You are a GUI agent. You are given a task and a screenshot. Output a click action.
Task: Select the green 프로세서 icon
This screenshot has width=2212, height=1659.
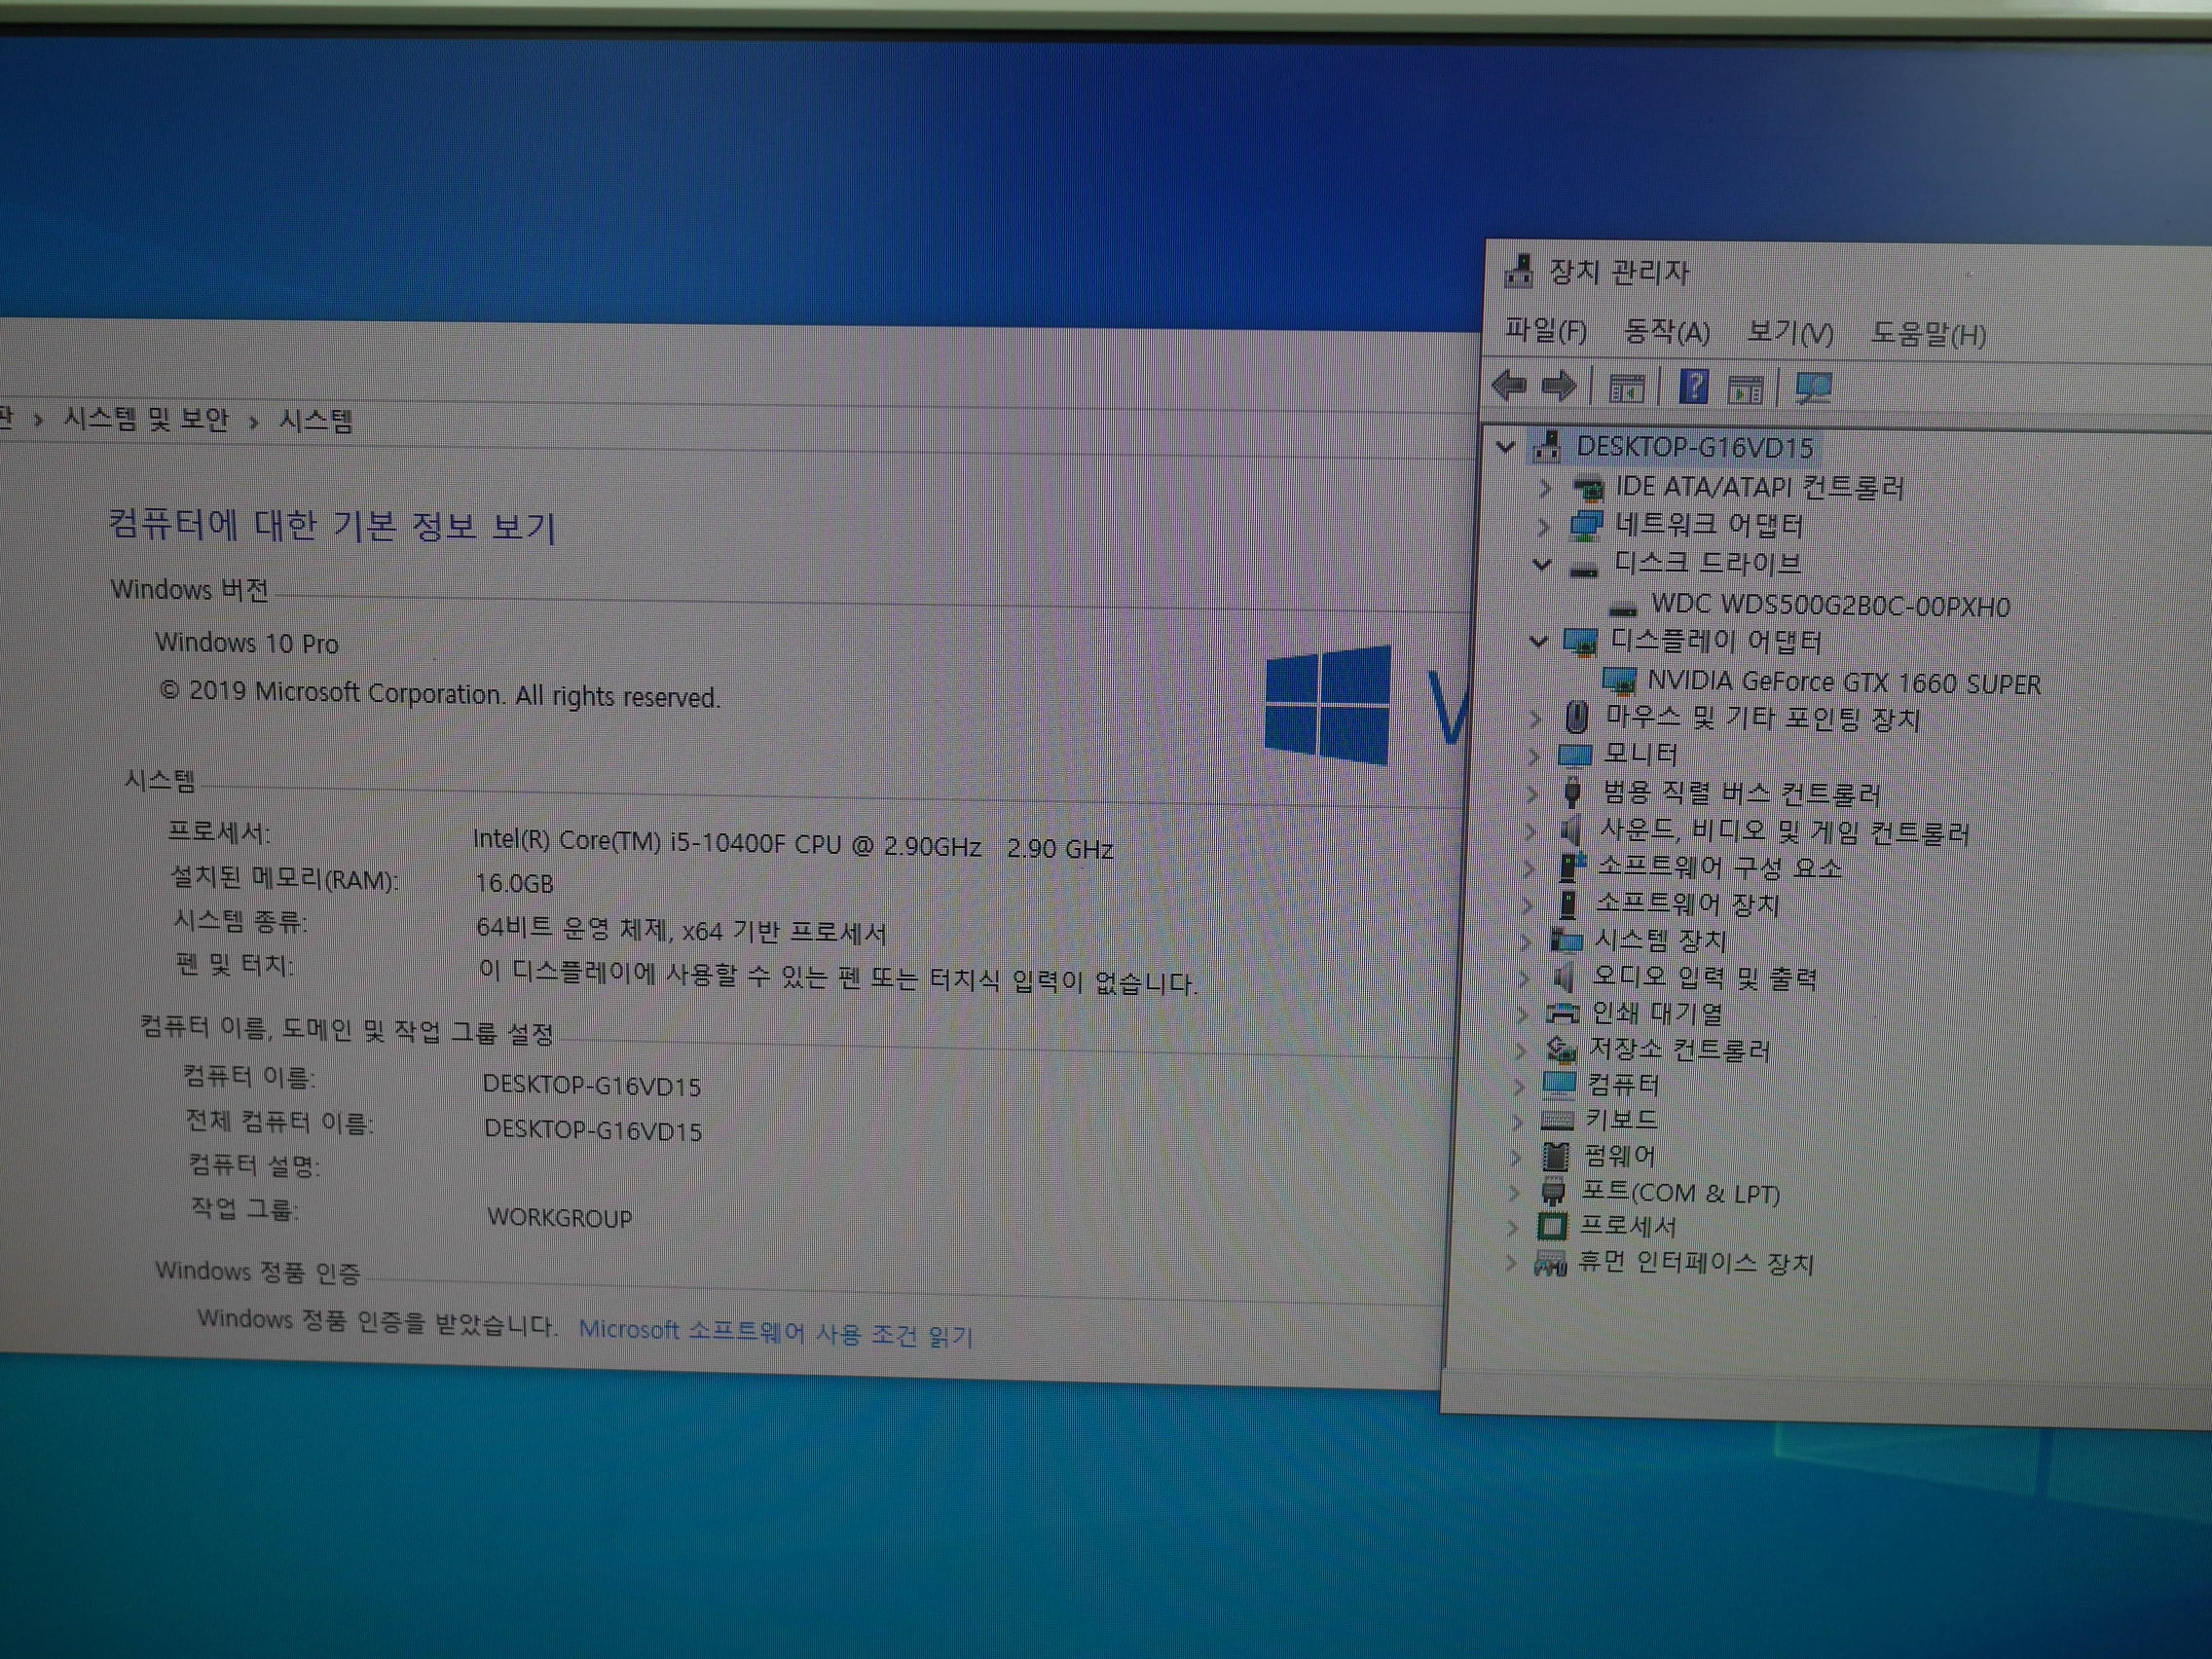point(1552,1226)
